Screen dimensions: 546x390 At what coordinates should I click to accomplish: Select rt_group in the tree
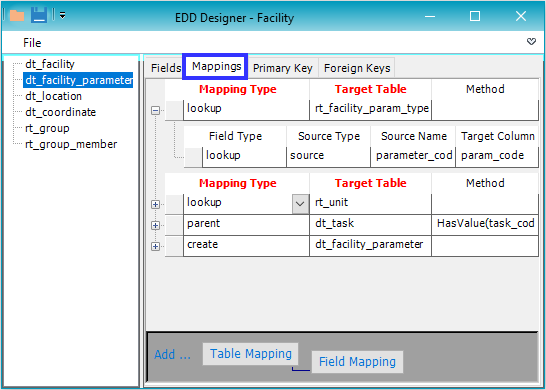click(47, 128)
